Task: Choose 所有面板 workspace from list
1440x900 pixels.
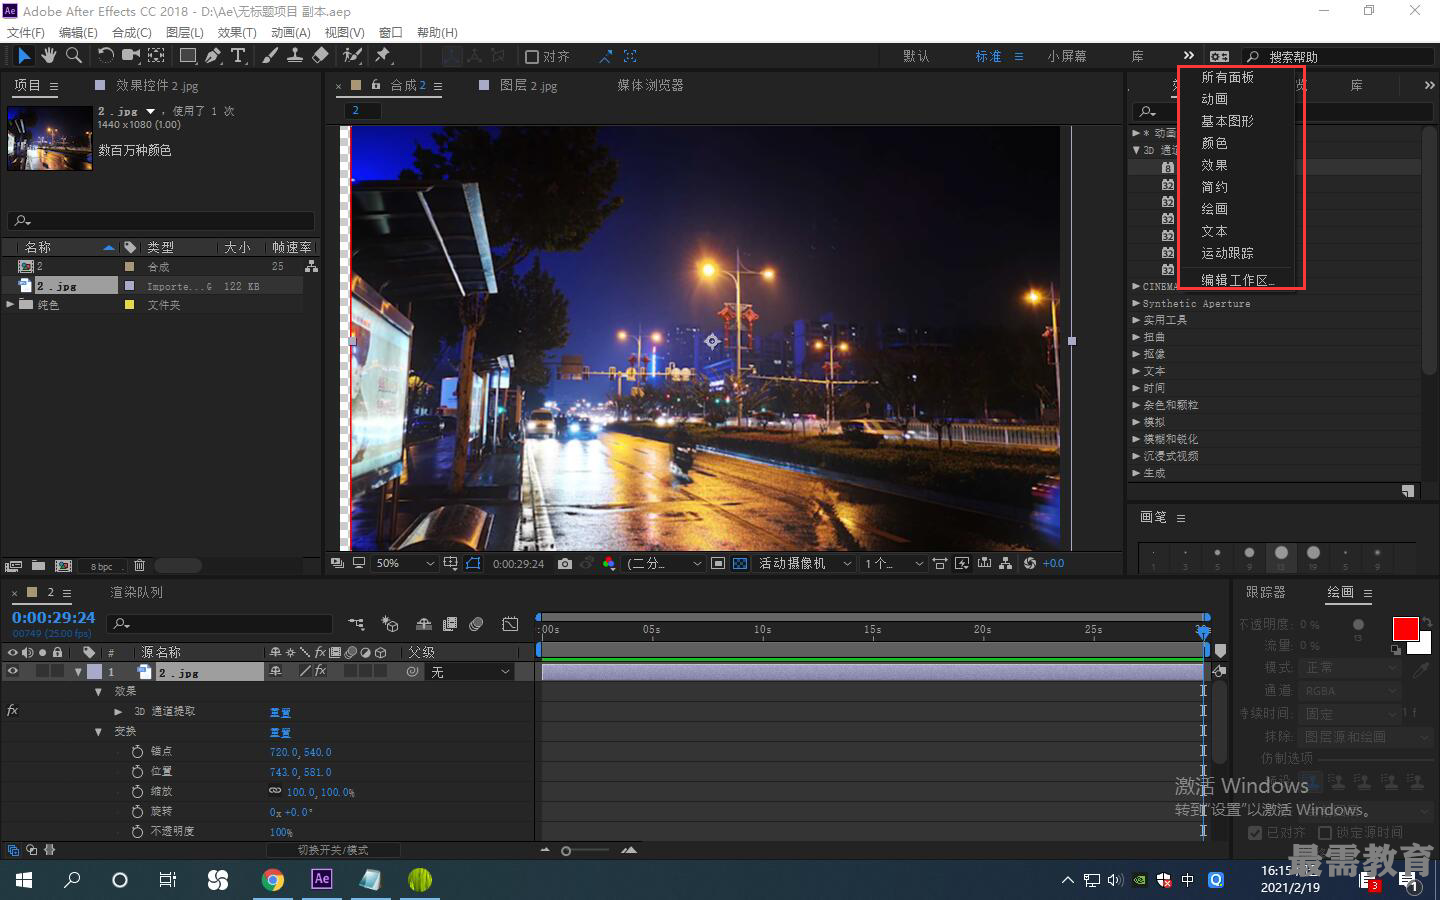Action: click(1227, 77)
